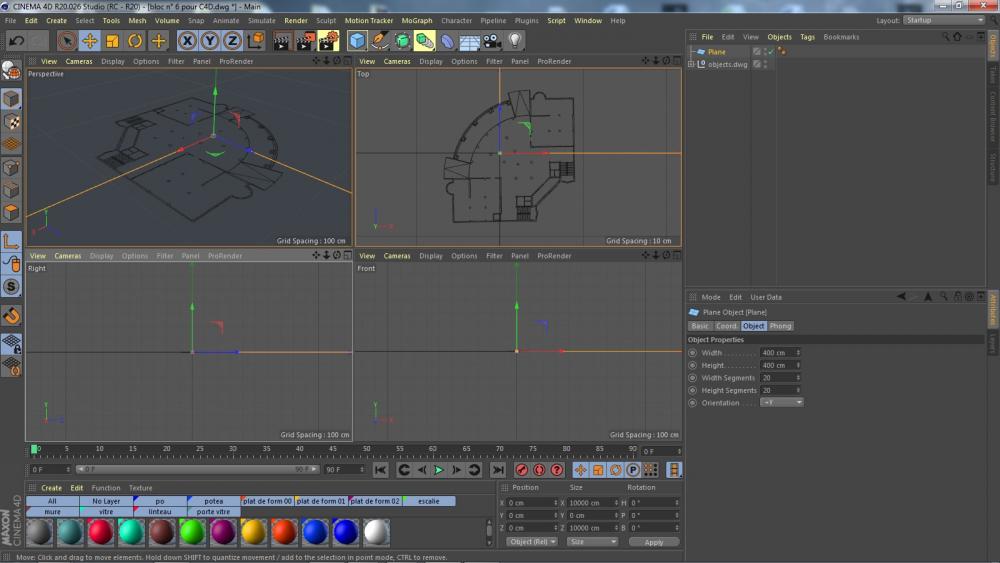Add a Light object using bulb icon

(x=515, y=41)
